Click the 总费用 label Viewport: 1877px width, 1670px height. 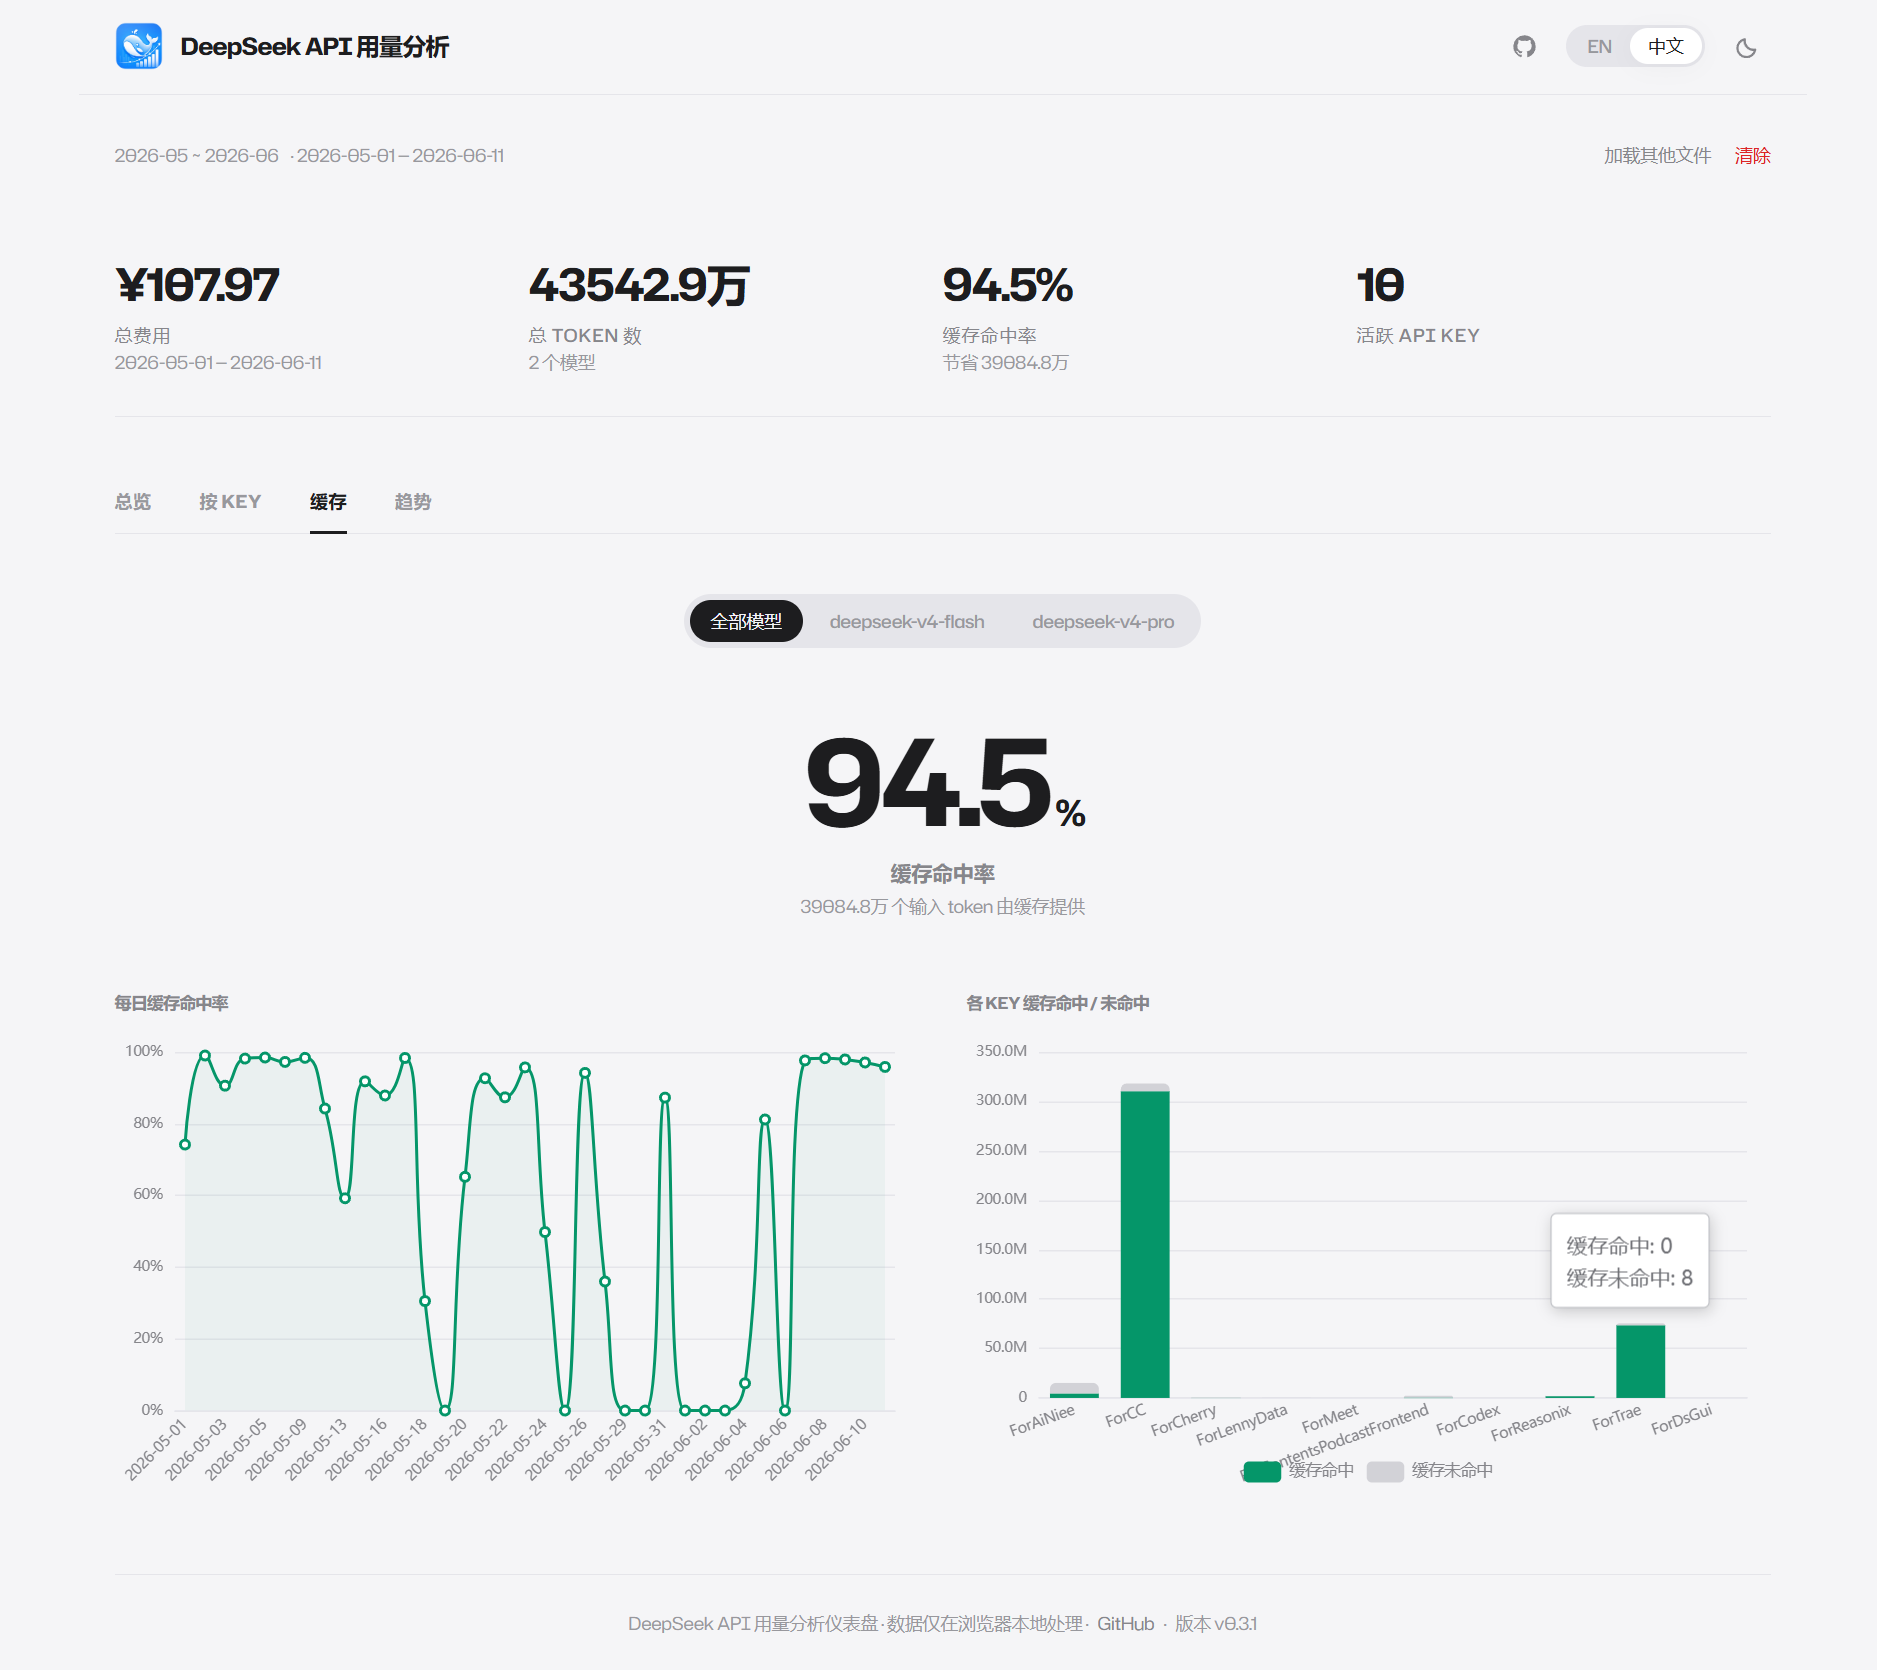click(x=142, y=336)
